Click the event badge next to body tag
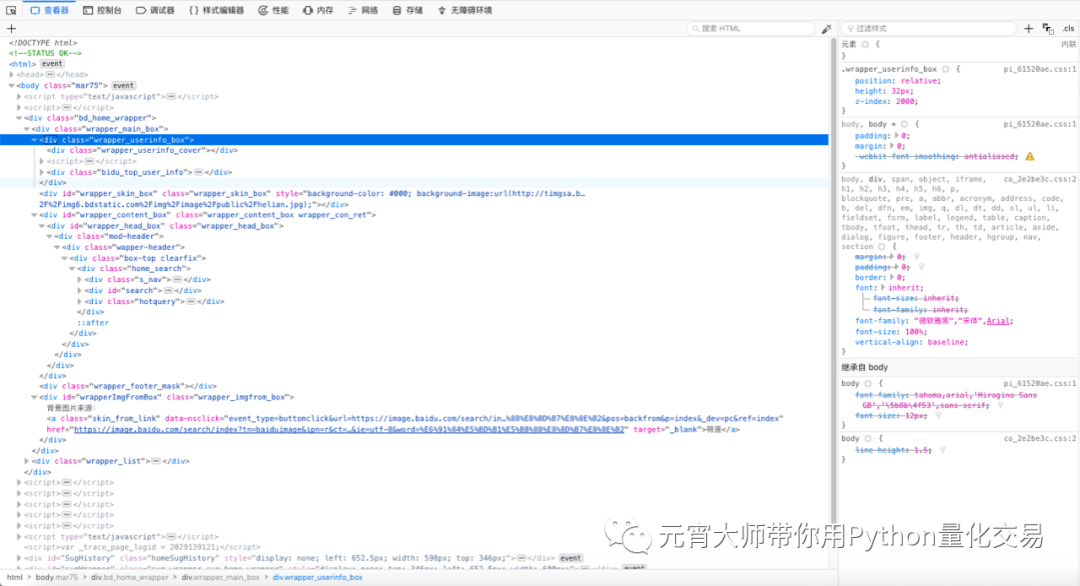This screenshot has width=1080, height=586. coord(124,85)
